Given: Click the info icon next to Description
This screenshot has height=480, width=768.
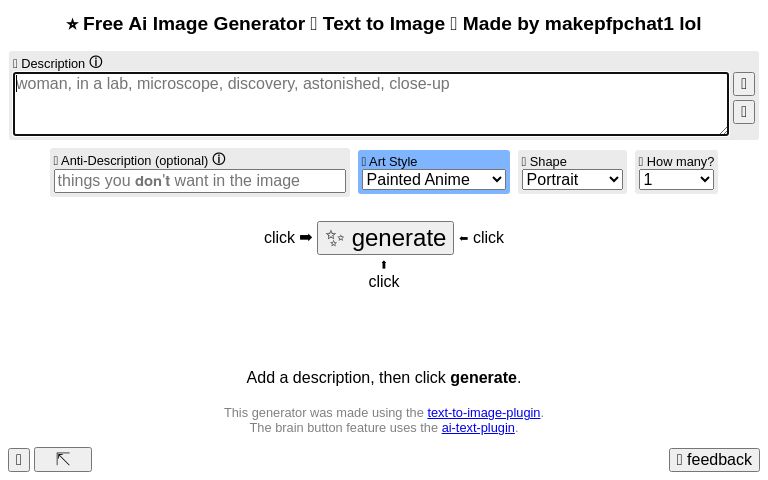Looking at the screenshot, I should [96, 62].
